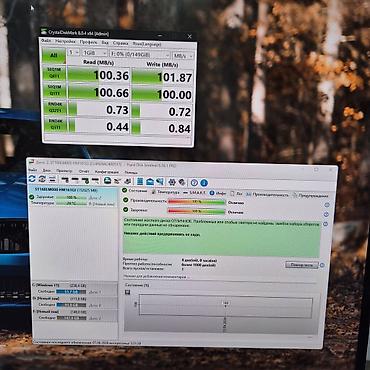Image resolution: width=370 pixels, height=370 pixels.
Task: Run the RND4K Q32T1 test in CrystalDiskMark
Action: click(x=55, y=108)
